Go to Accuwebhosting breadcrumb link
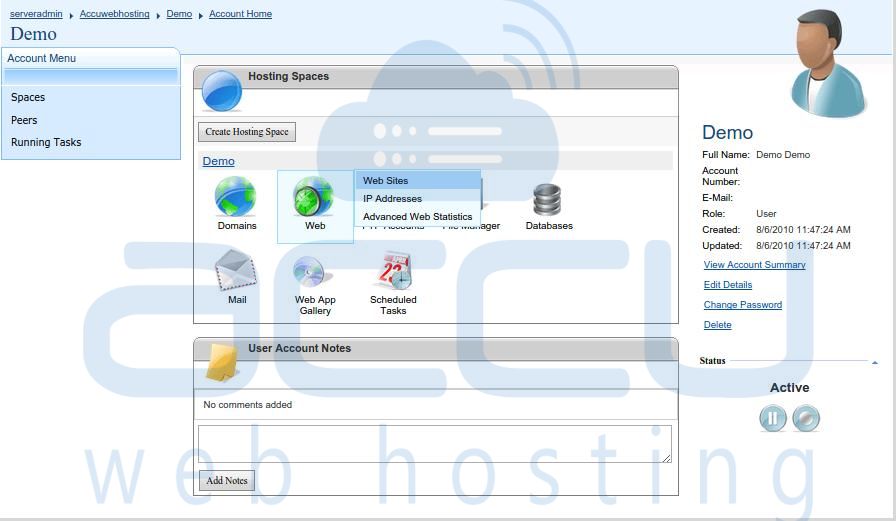896x521 pixels. click(114, 14)
